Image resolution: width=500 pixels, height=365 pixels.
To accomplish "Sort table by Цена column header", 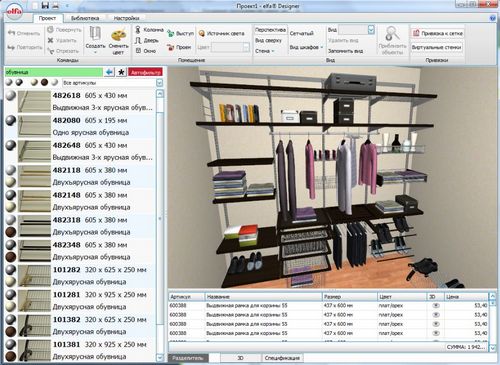I will 466,296.
